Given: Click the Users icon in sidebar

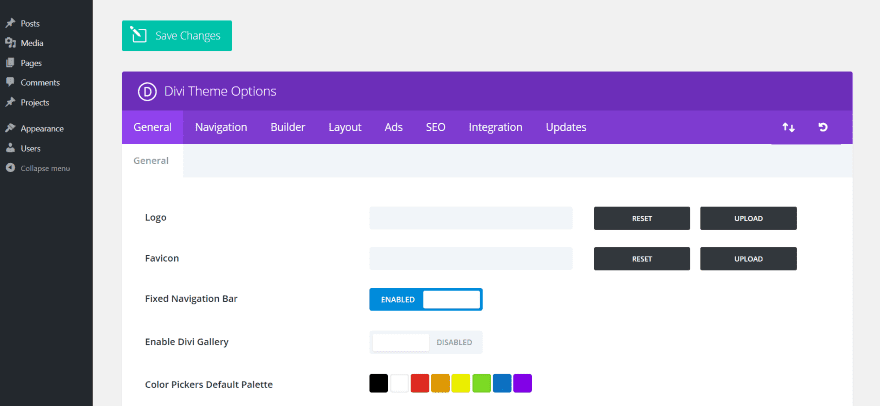Looking at the screenshot, I should coord(10,148).
